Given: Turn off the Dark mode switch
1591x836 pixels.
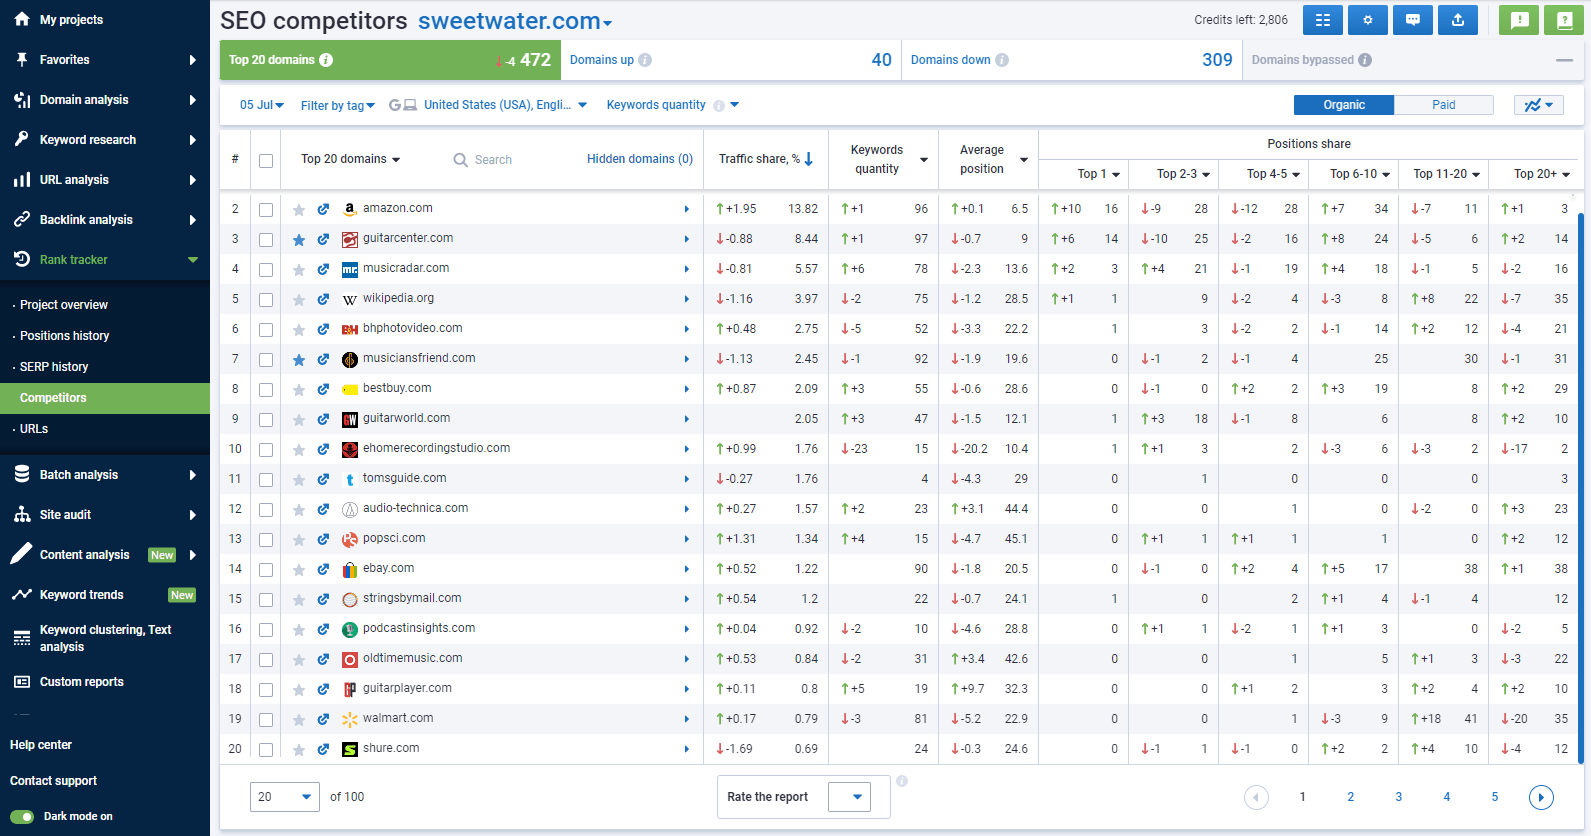Looking at the screenshot, I should click(x=22, y=817).
